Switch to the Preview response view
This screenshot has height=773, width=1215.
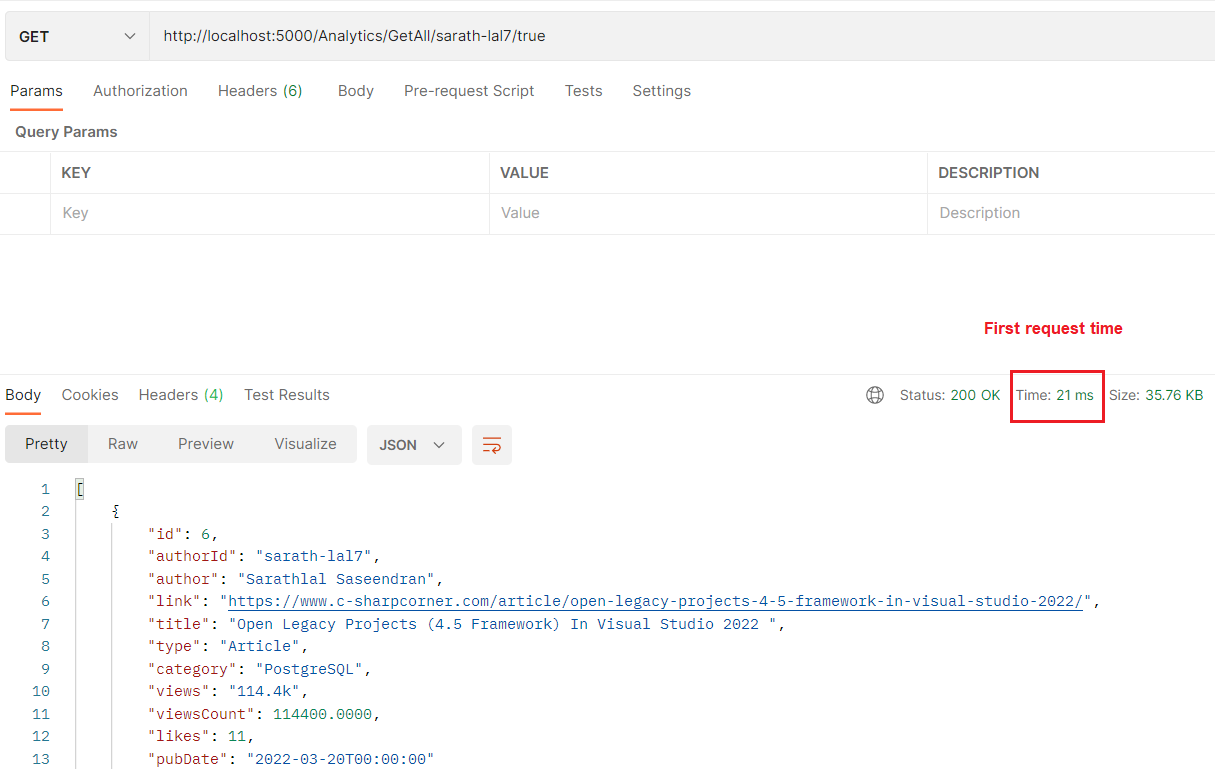[x=205, y=444]
